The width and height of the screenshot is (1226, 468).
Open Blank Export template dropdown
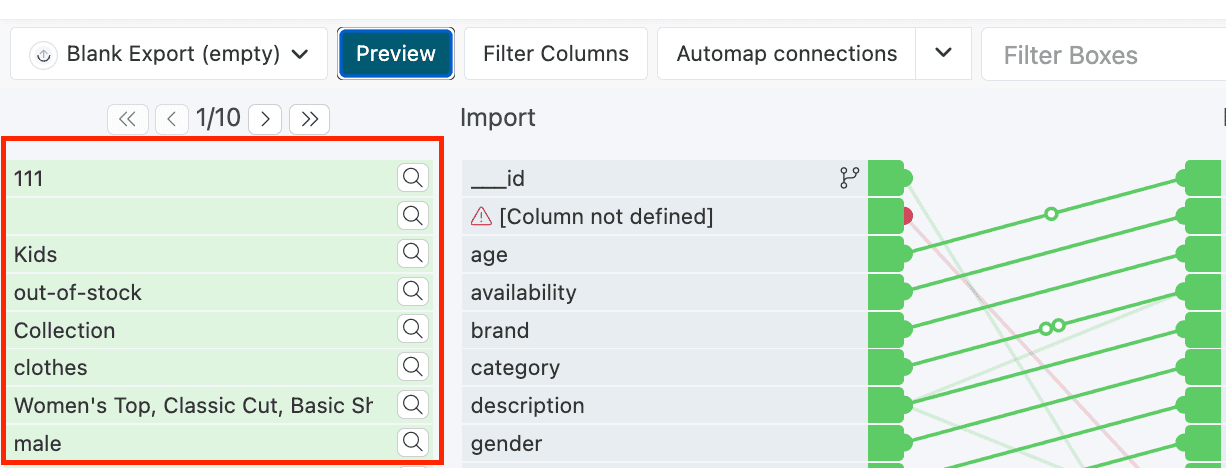169,54
